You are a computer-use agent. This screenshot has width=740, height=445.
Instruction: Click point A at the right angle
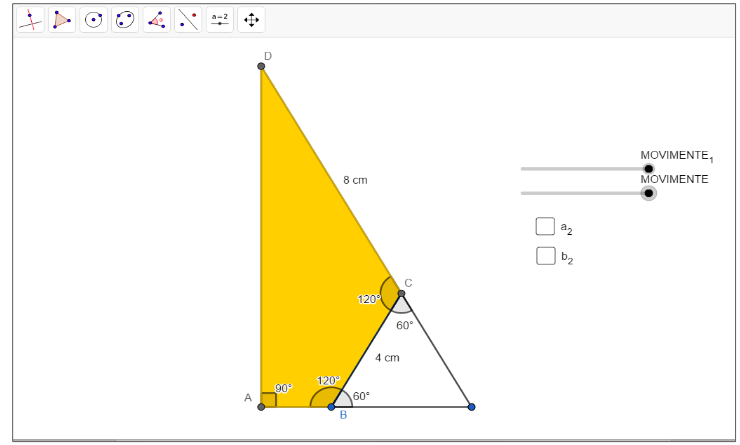(x=261, y=407)
